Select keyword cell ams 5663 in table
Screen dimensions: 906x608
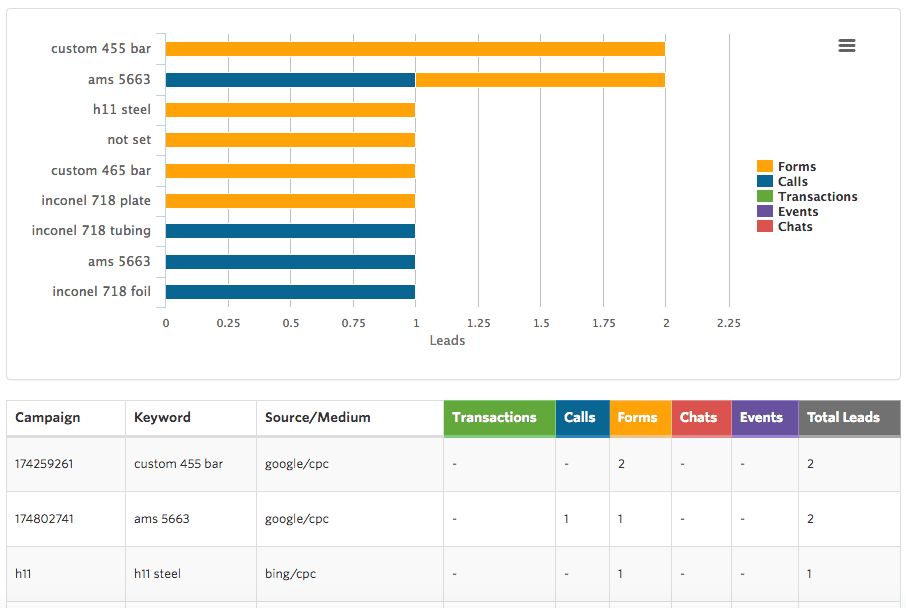click(x=191, y=519)
